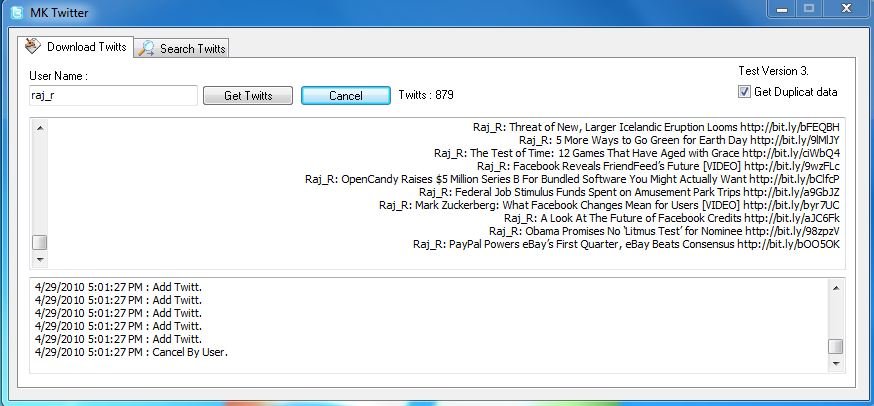Switch to the Search Twitts tab
Viewport: 874px width, 406px height.
[x=182, y=49]
